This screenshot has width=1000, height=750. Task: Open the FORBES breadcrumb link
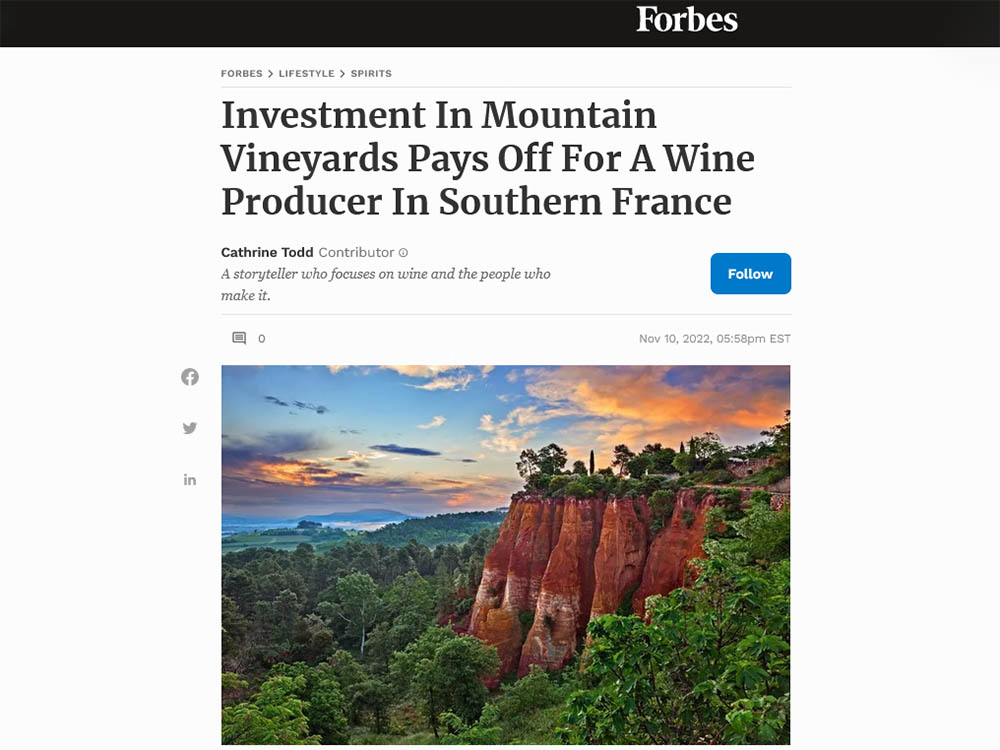coord(242,73)
